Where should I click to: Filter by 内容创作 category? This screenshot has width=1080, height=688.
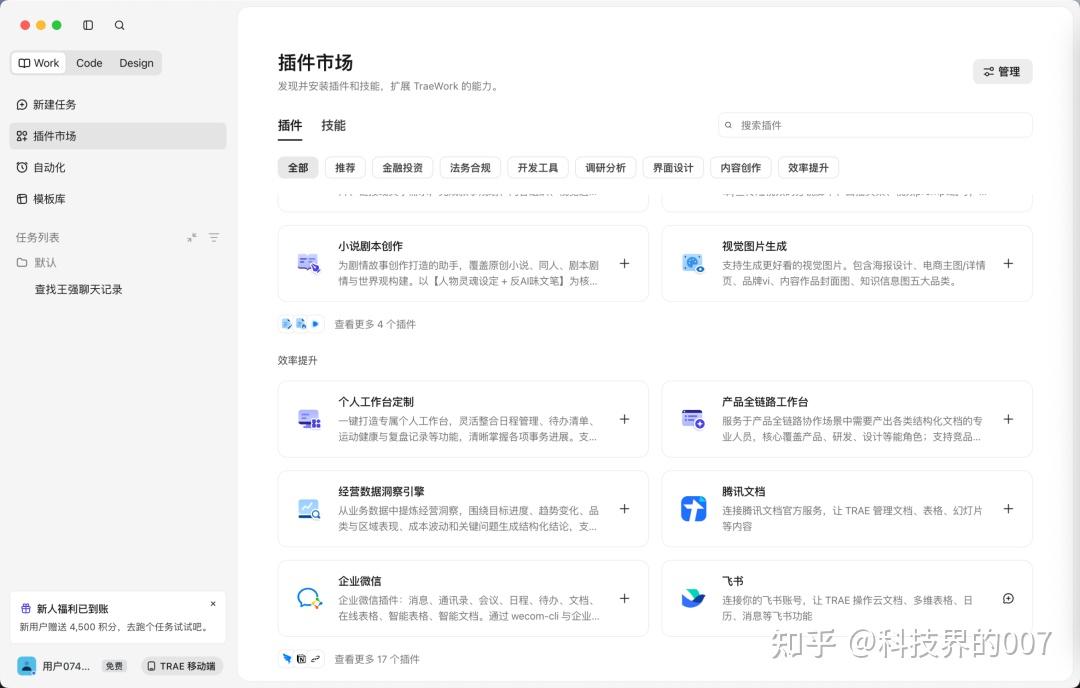pyautogui.click(x=740, y=167)
